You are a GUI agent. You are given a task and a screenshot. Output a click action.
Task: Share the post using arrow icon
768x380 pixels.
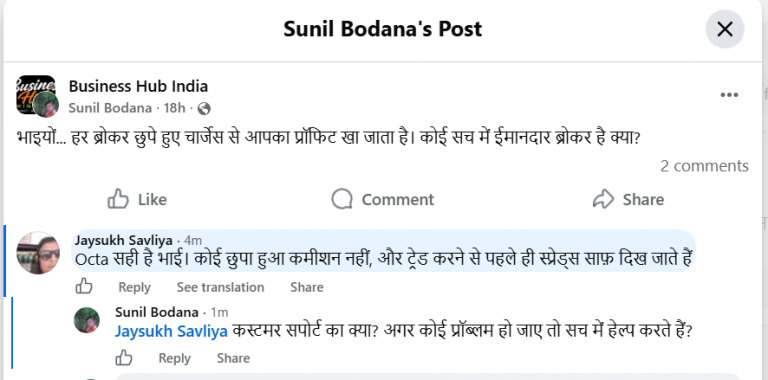(x=628, y=199)
